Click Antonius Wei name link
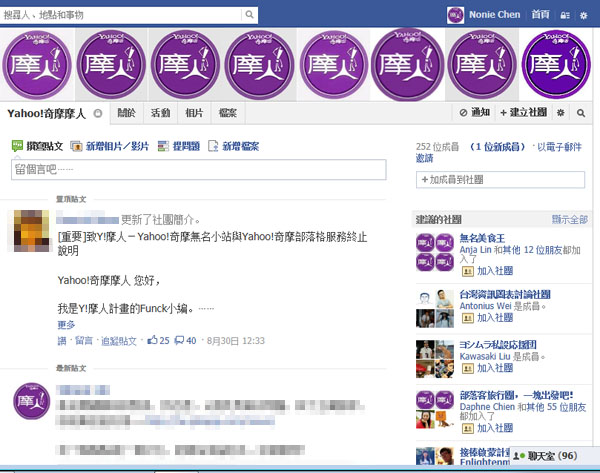The height and width of the screenshot is (473, 600). [485, 306]
